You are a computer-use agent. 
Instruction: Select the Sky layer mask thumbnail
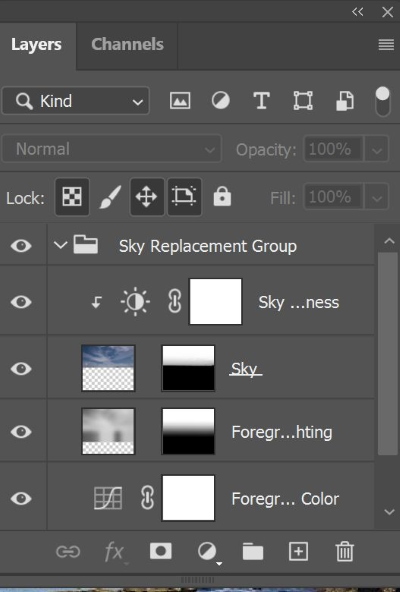[x=188, y=368]
